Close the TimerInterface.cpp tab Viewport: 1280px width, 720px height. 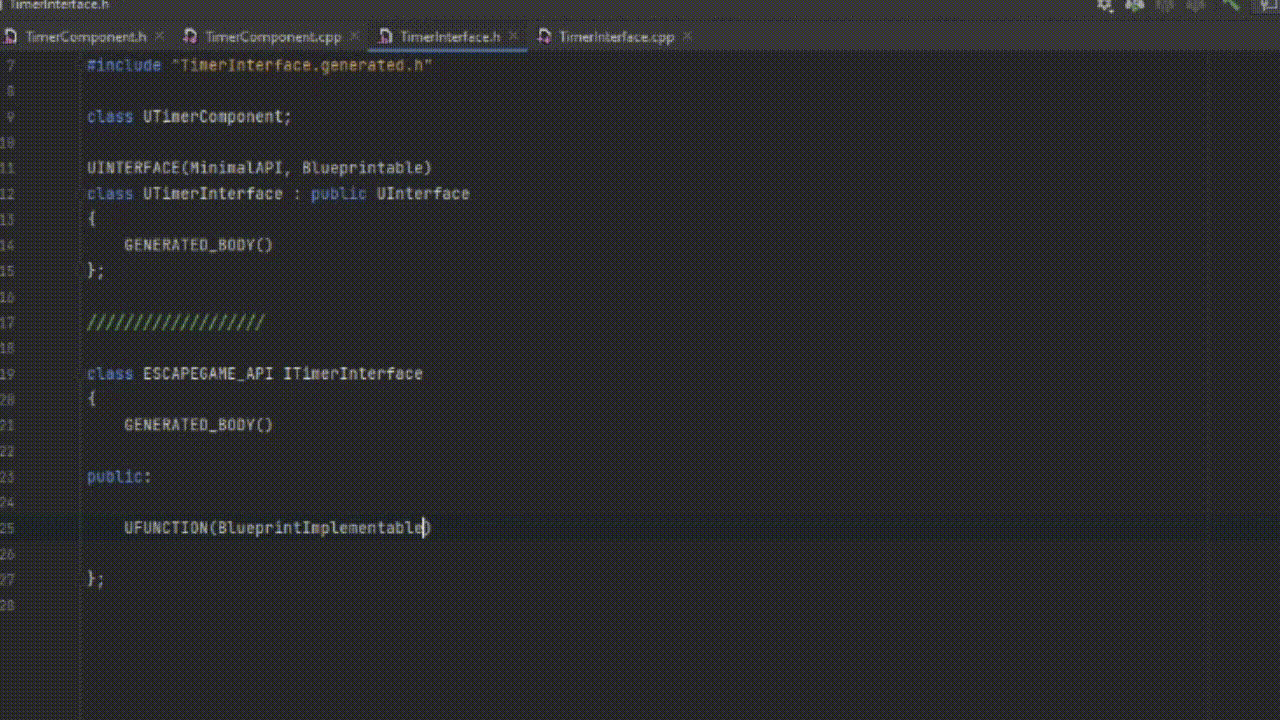687,36
